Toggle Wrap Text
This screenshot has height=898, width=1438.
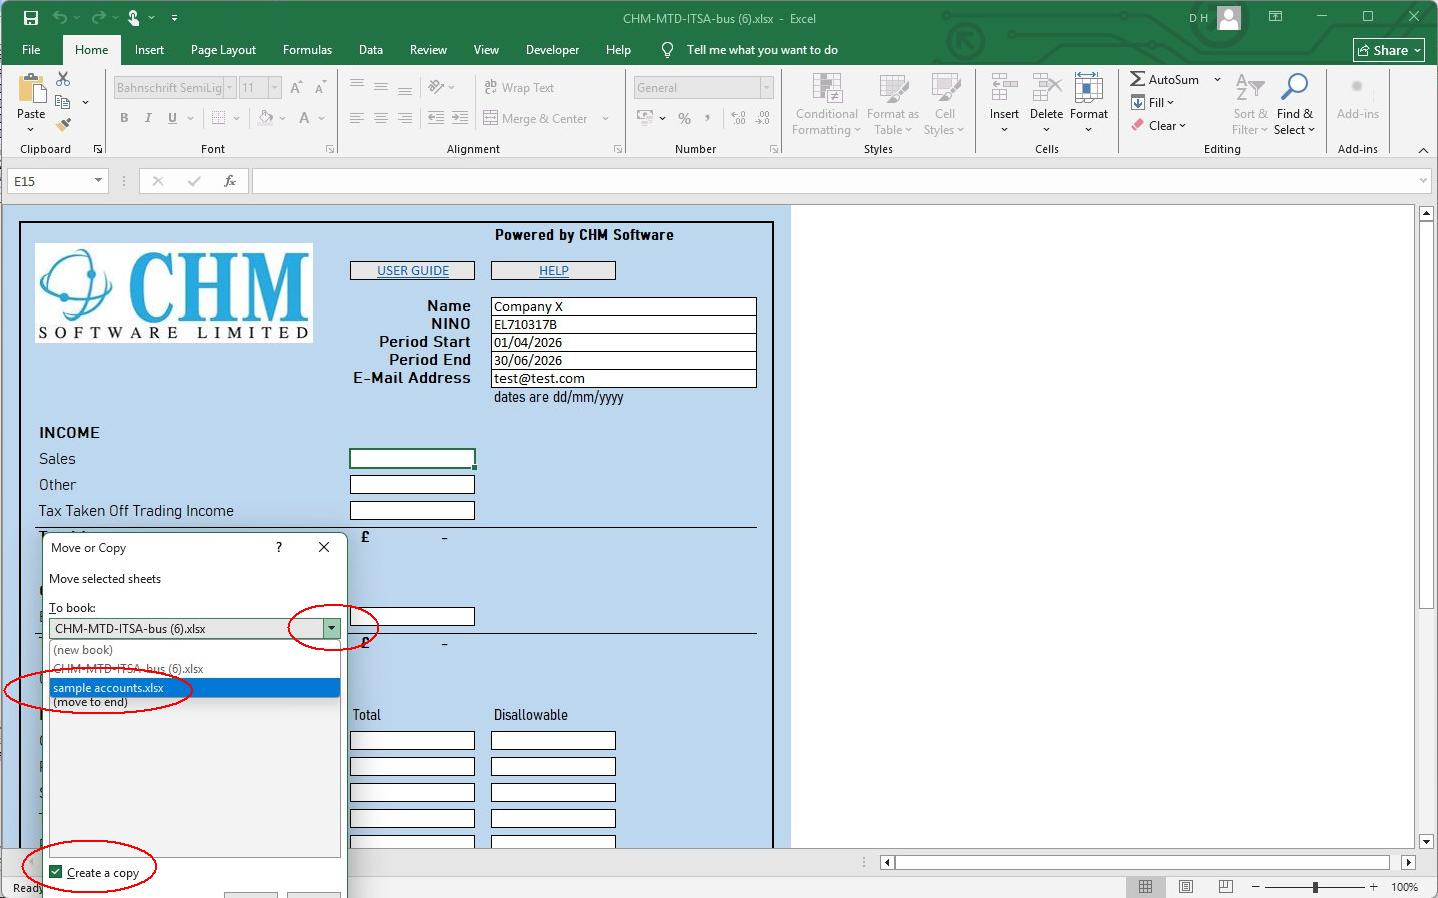(519, 88)
